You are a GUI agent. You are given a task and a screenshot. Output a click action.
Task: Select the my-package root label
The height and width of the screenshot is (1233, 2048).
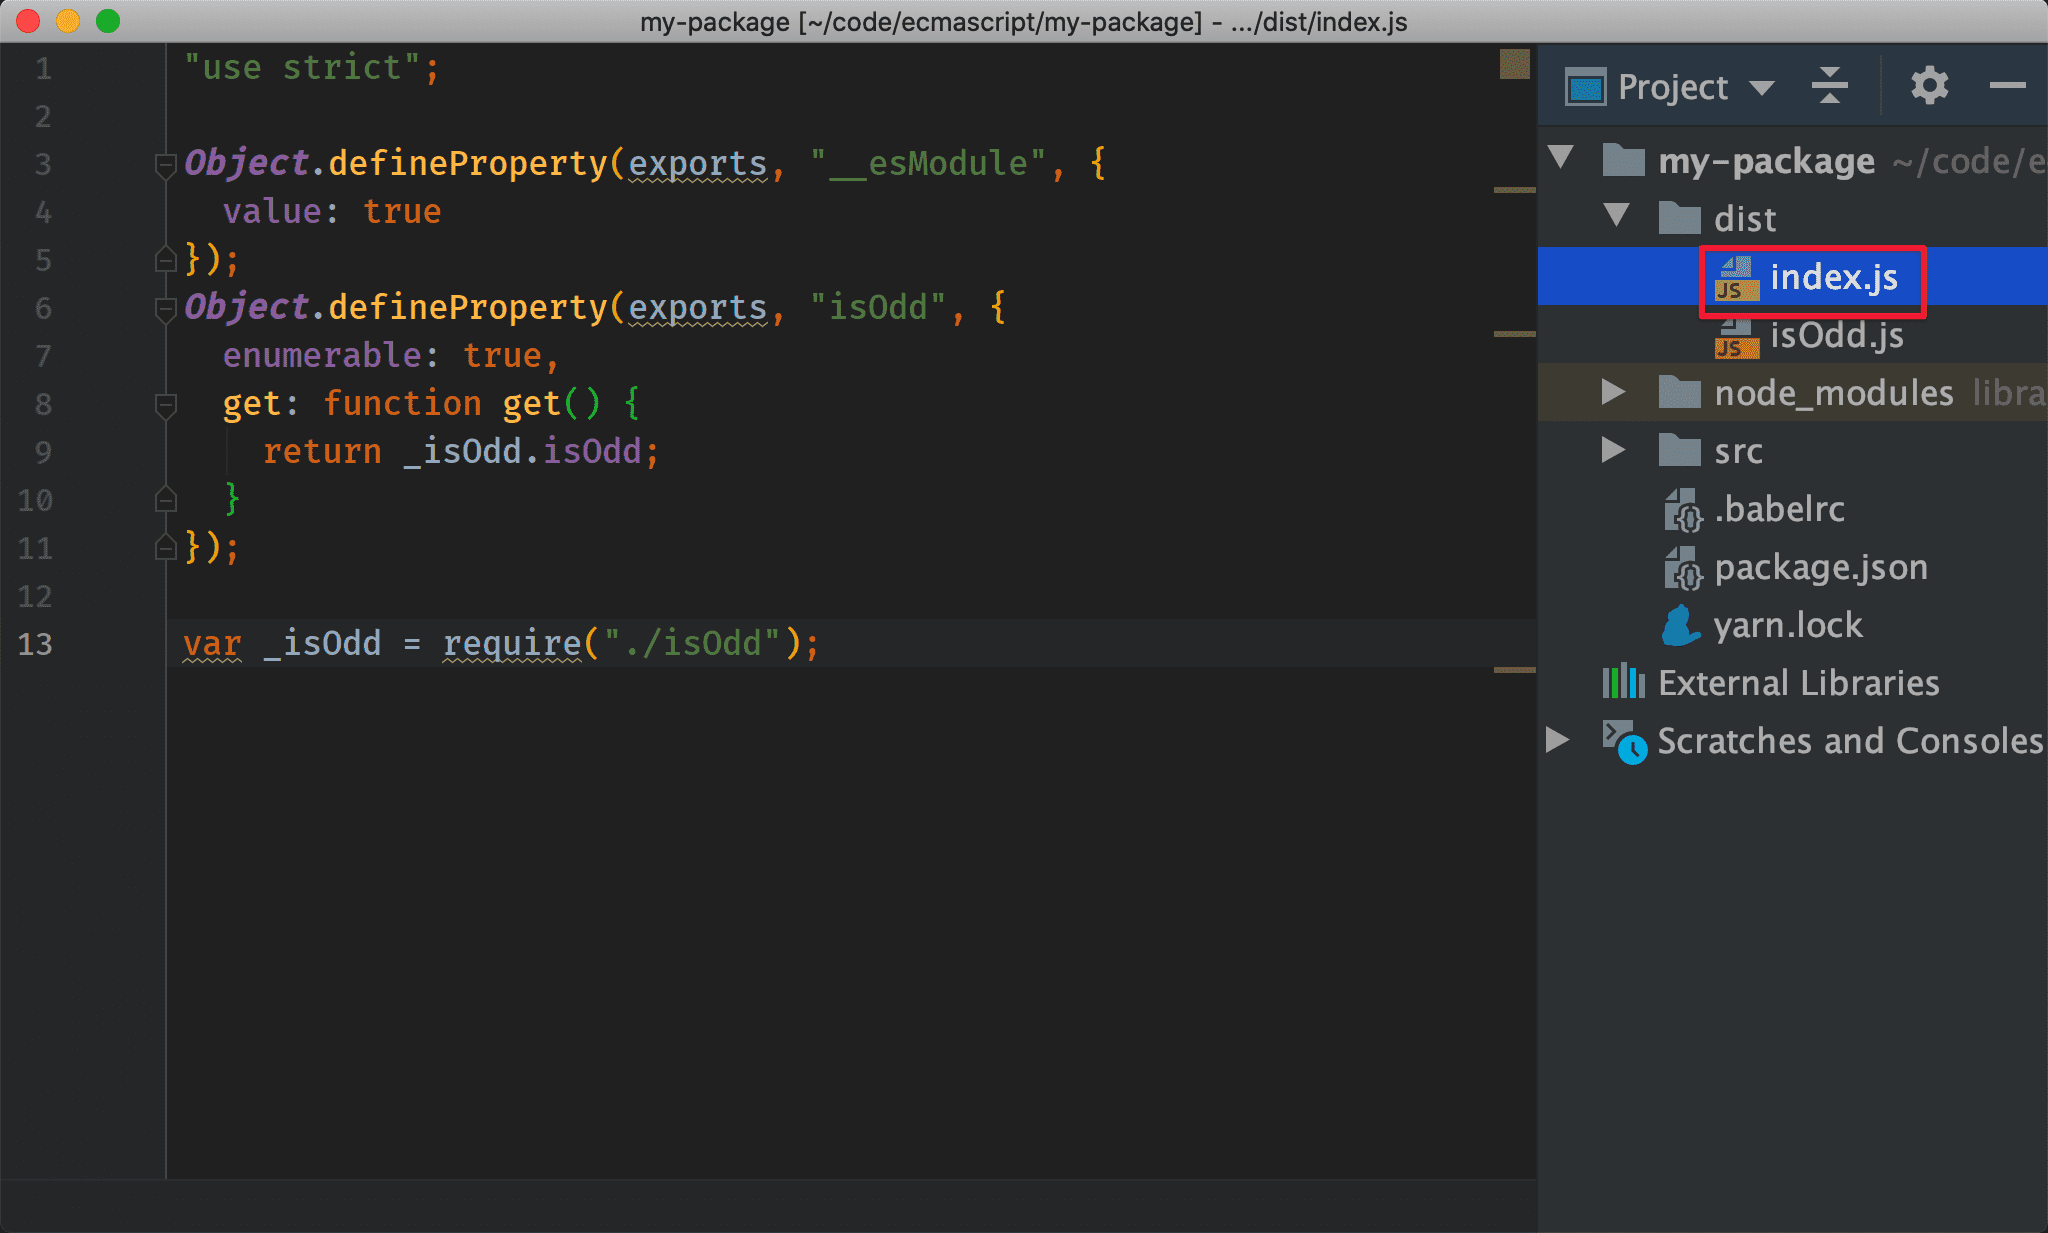(x=1766, y=161)
